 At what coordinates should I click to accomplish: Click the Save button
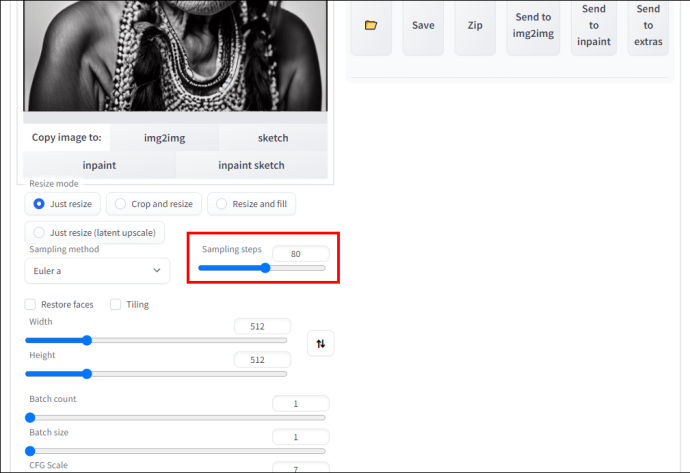click(423, 26)
